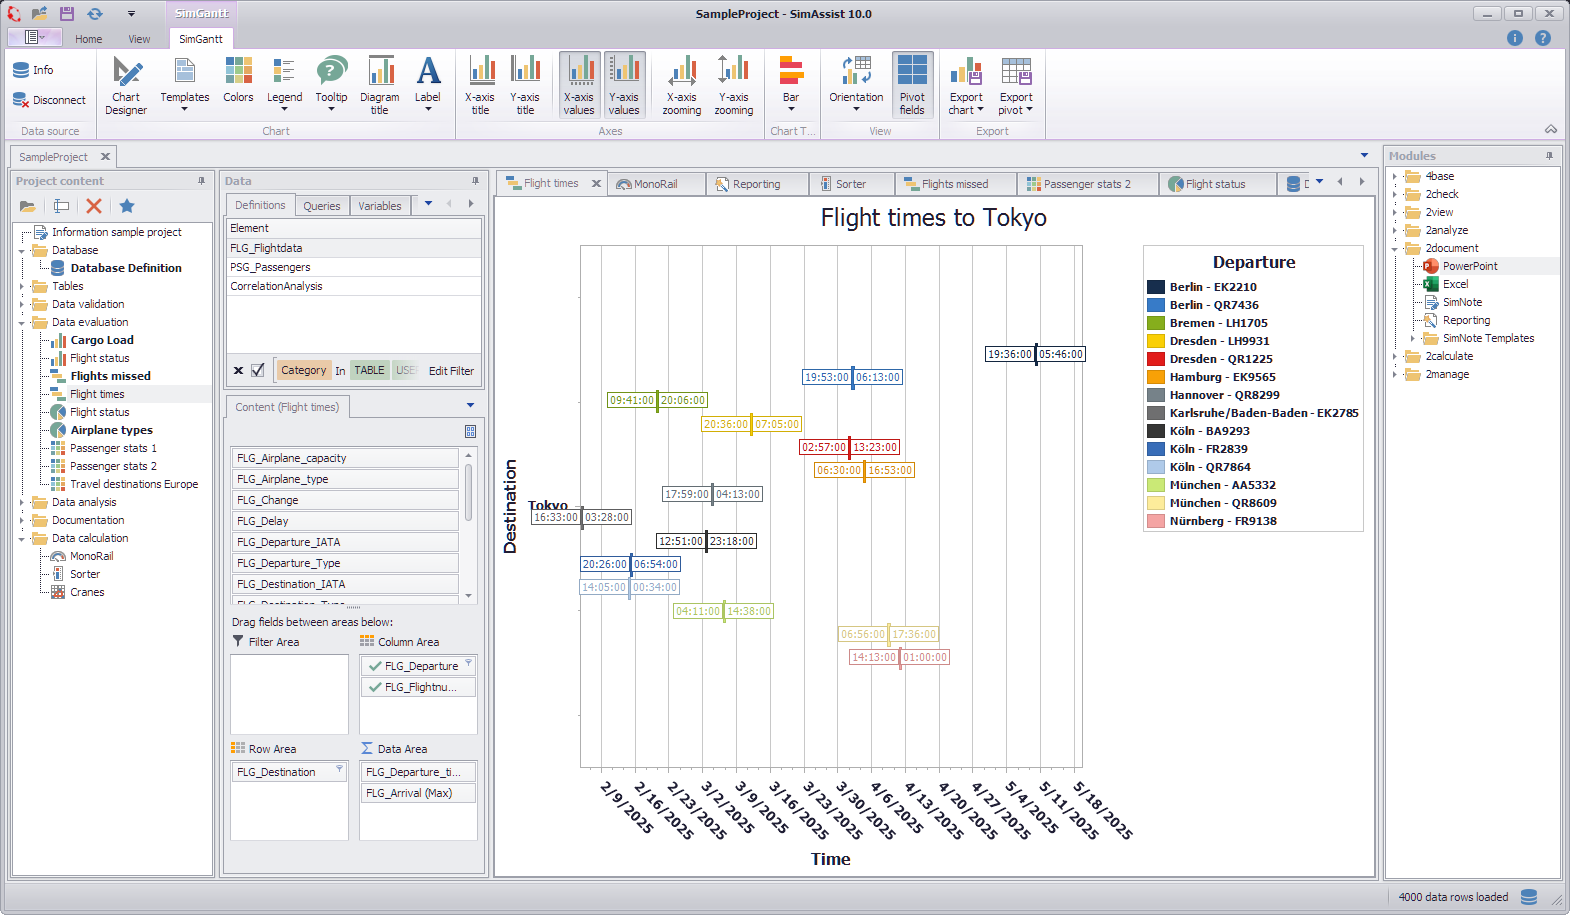Expand the 2calculate module folder
The height and width of the screenshot is (915, 1570).
1395,356
